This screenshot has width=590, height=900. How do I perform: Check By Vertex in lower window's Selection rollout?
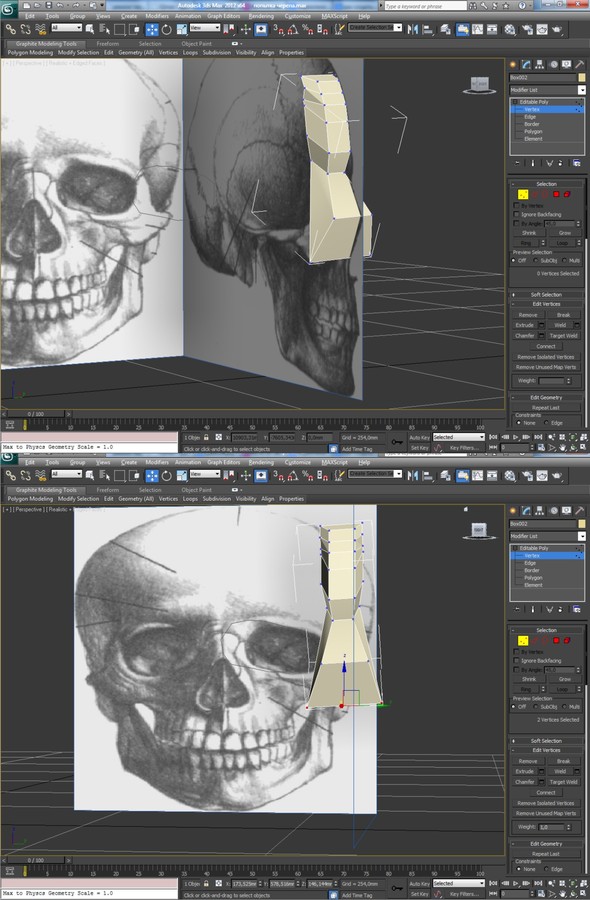click(516, 652)
